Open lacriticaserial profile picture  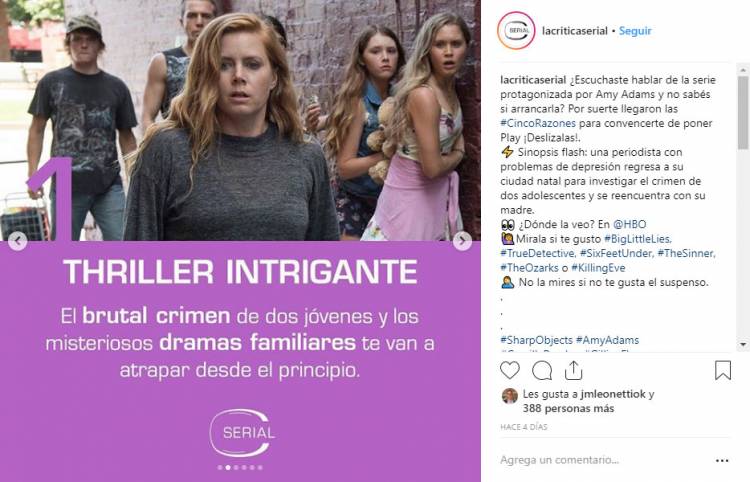516,31
